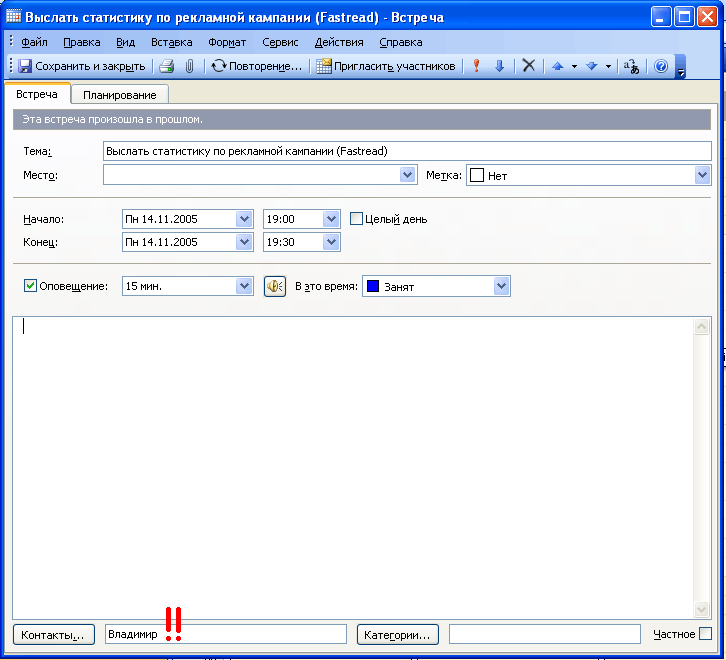Click the Delete X icon in toolbar

(x=529, y=66)
